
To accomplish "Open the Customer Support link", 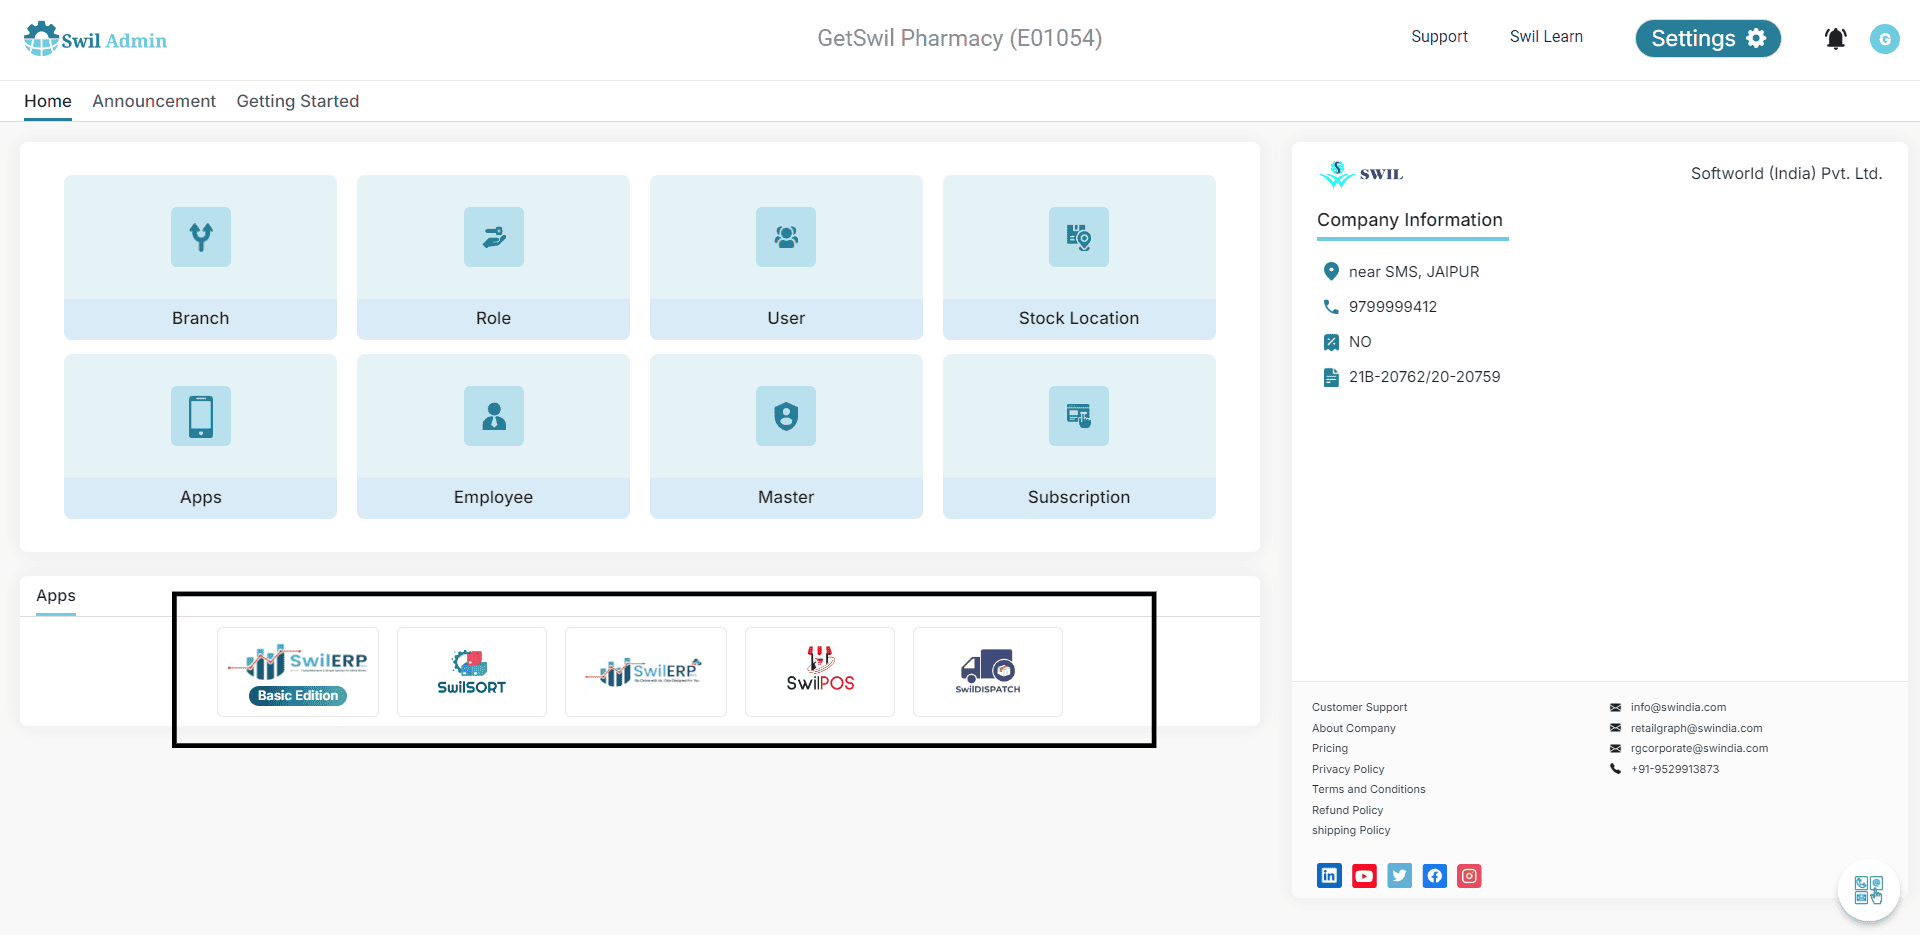I will pyautogui.click(x=1359, y=707).
